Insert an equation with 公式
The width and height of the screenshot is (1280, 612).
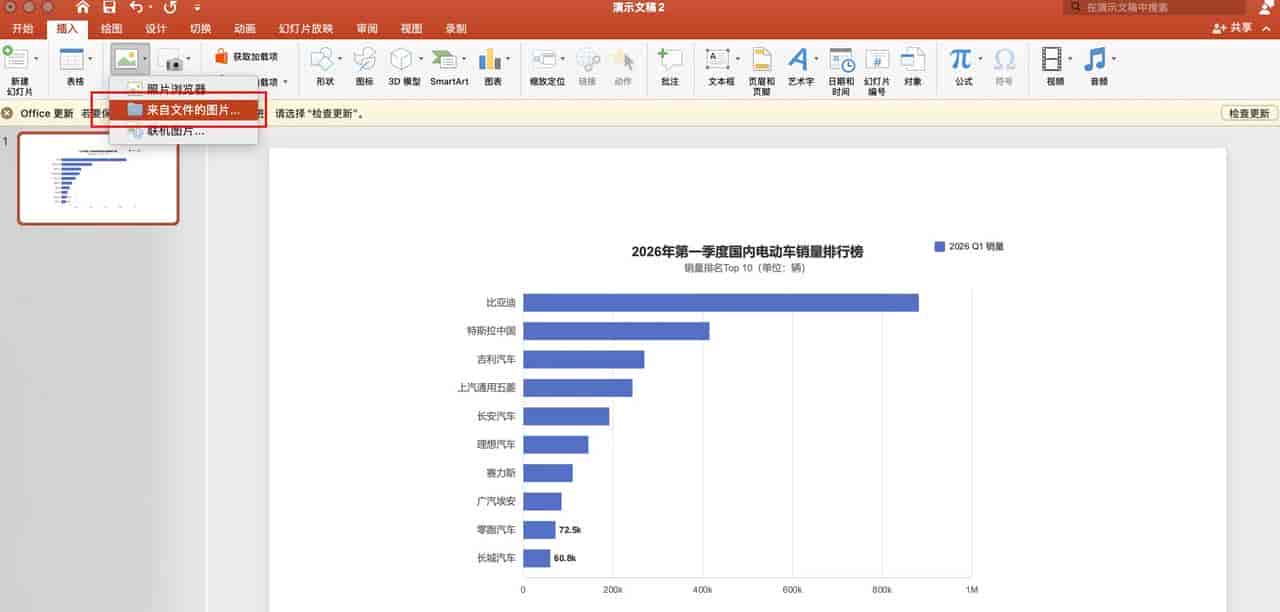pos(961,59)
